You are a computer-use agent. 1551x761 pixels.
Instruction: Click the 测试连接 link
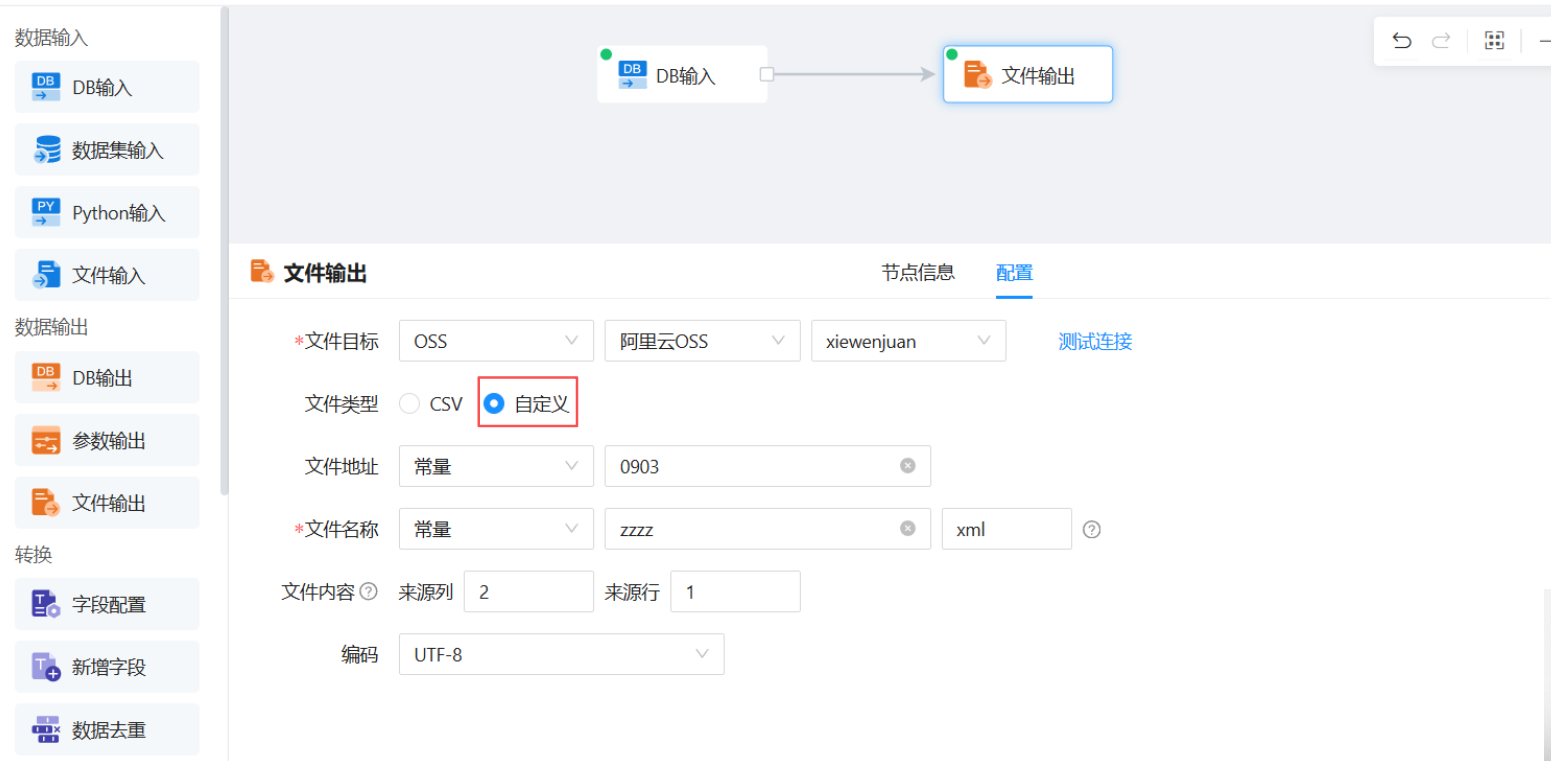pyautogui.click(x=1095, y=341)
